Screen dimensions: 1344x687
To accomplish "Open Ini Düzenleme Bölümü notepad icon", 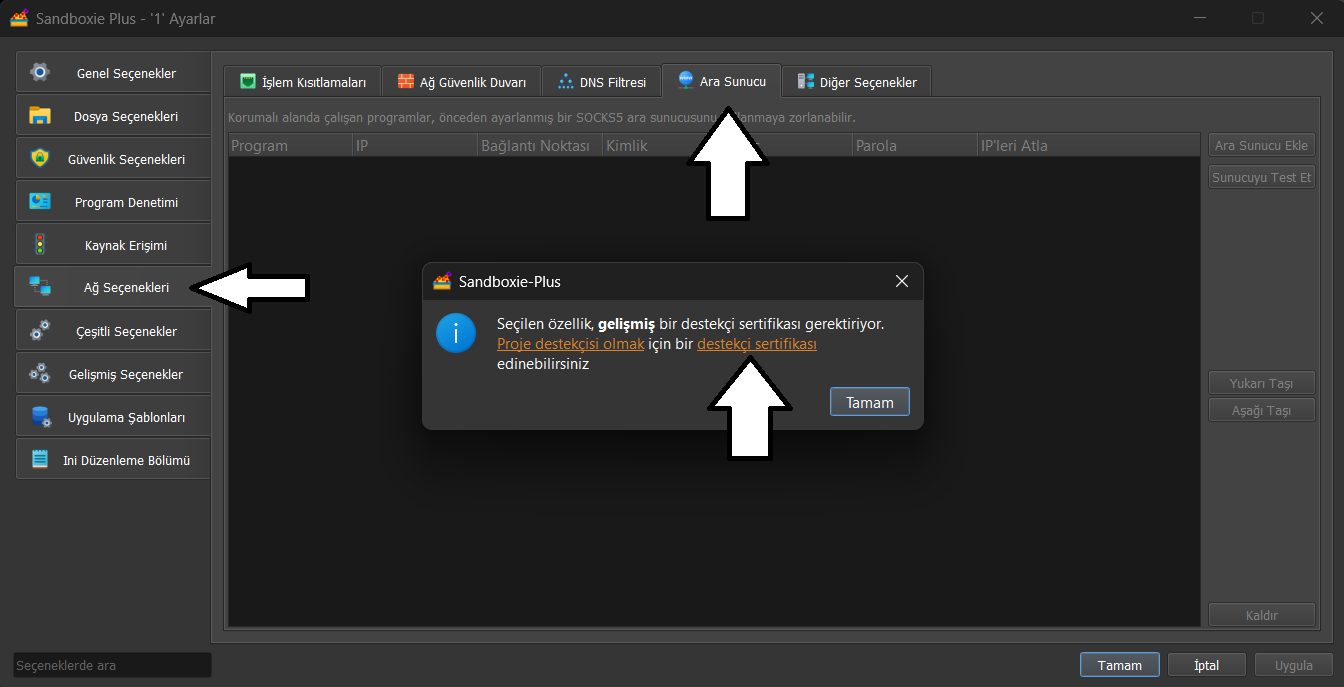I will [x=39, y=460].
